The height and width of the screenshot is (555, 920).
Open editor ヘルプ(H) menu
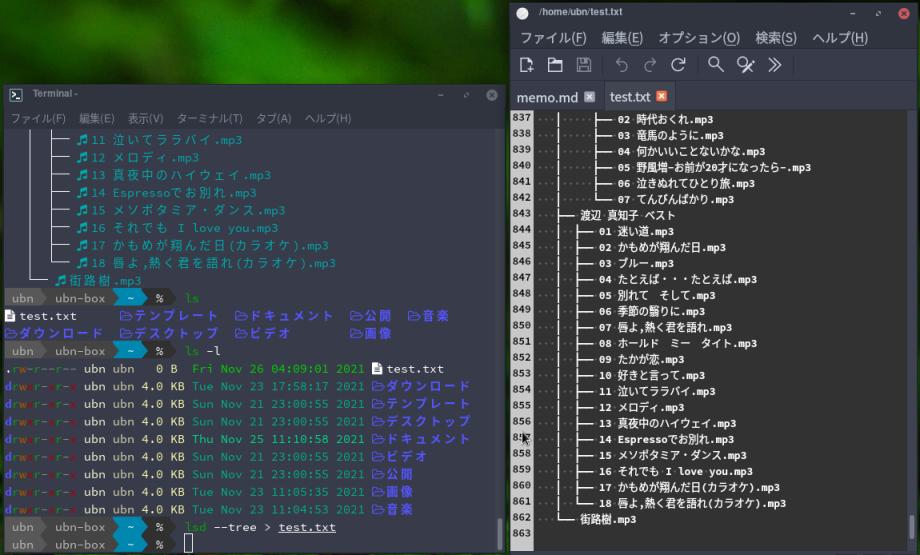point(840,38)
